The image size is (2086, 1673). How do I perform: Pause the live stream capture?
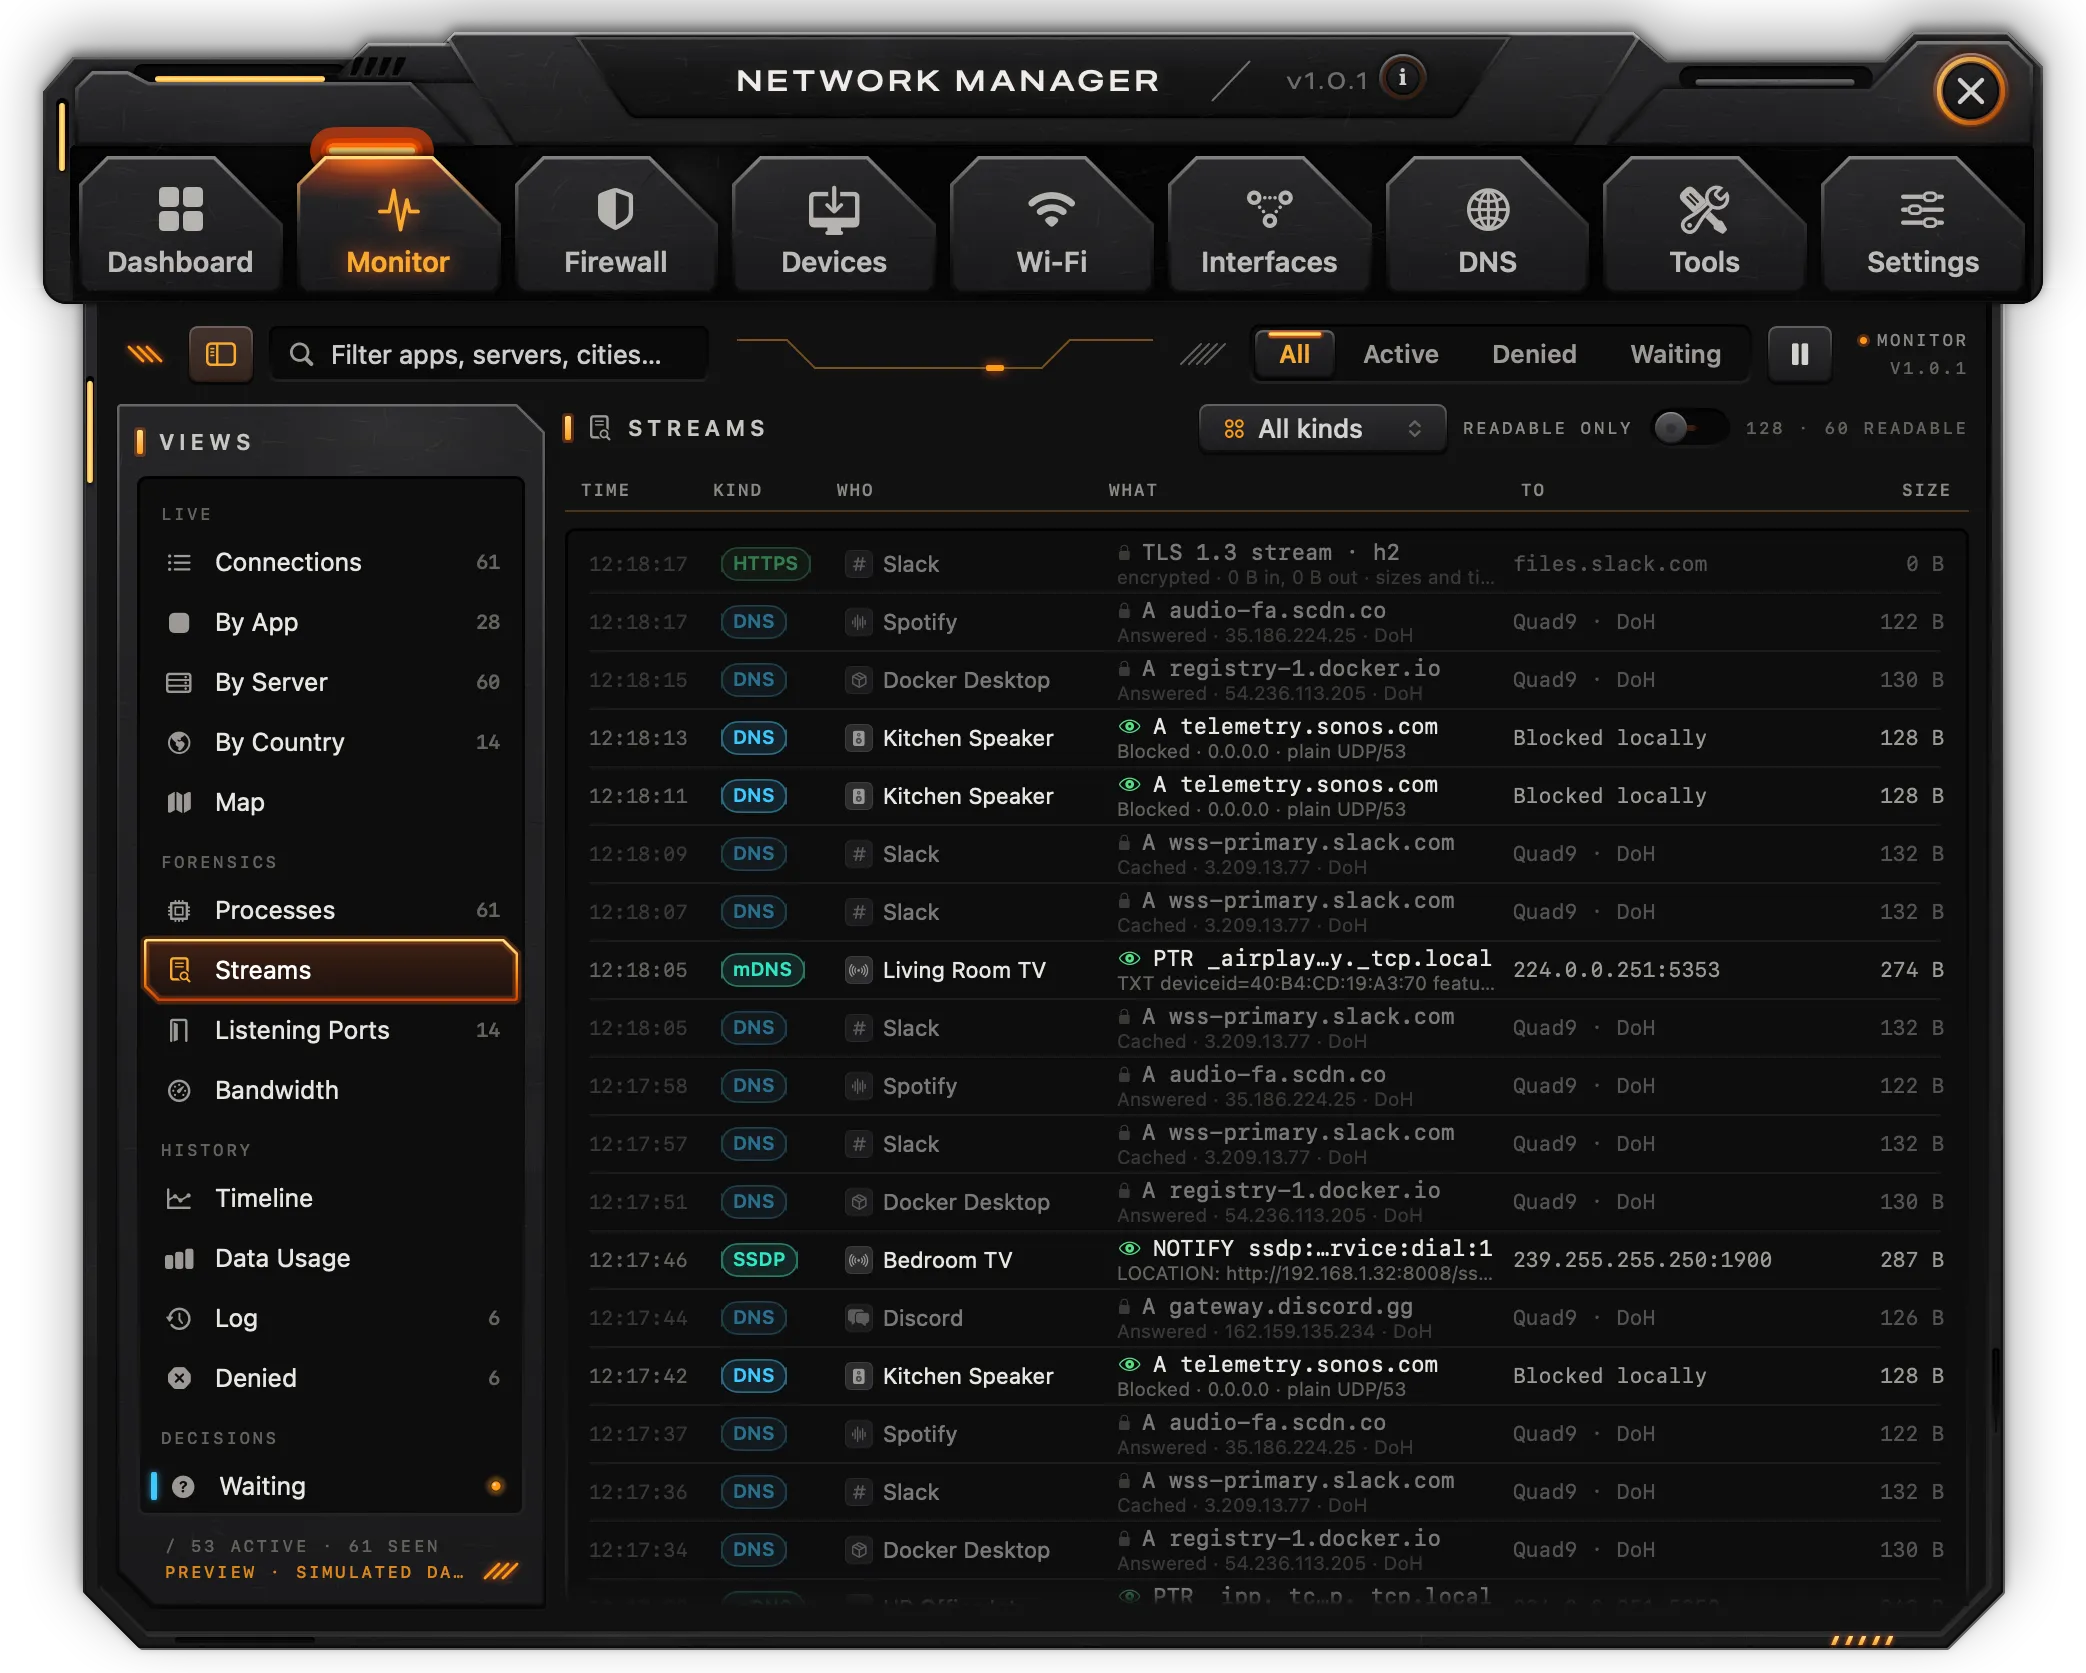point(1799,354)
